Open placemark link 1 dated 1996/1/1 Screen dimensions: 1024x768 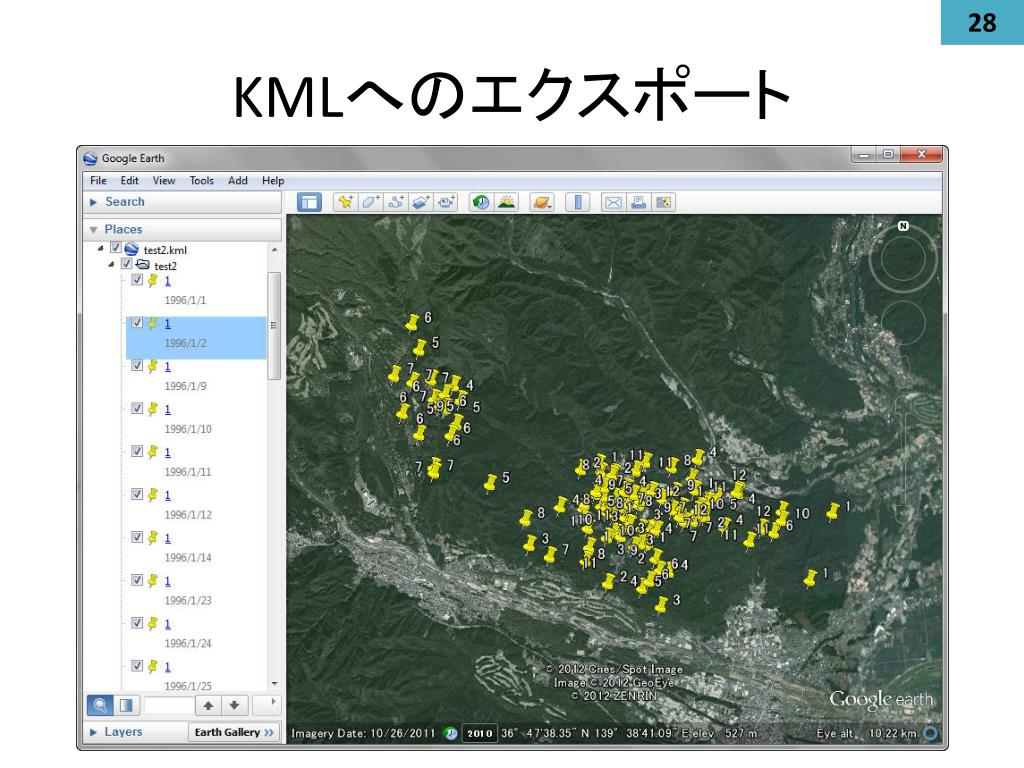pyautogui.click(x=167, y=281)
